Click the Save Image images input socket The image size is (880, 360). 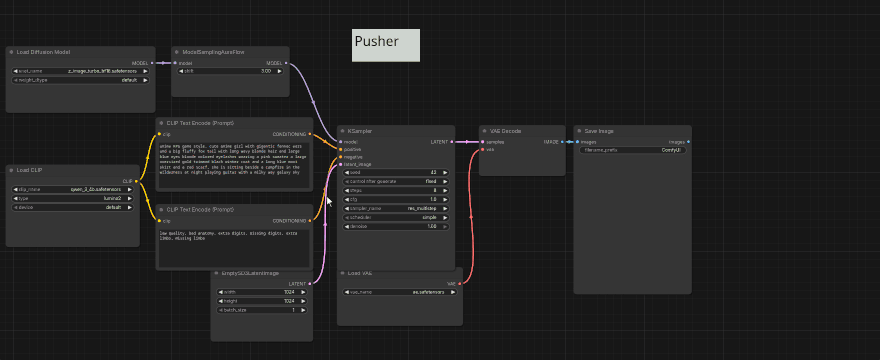pos(577,142)
